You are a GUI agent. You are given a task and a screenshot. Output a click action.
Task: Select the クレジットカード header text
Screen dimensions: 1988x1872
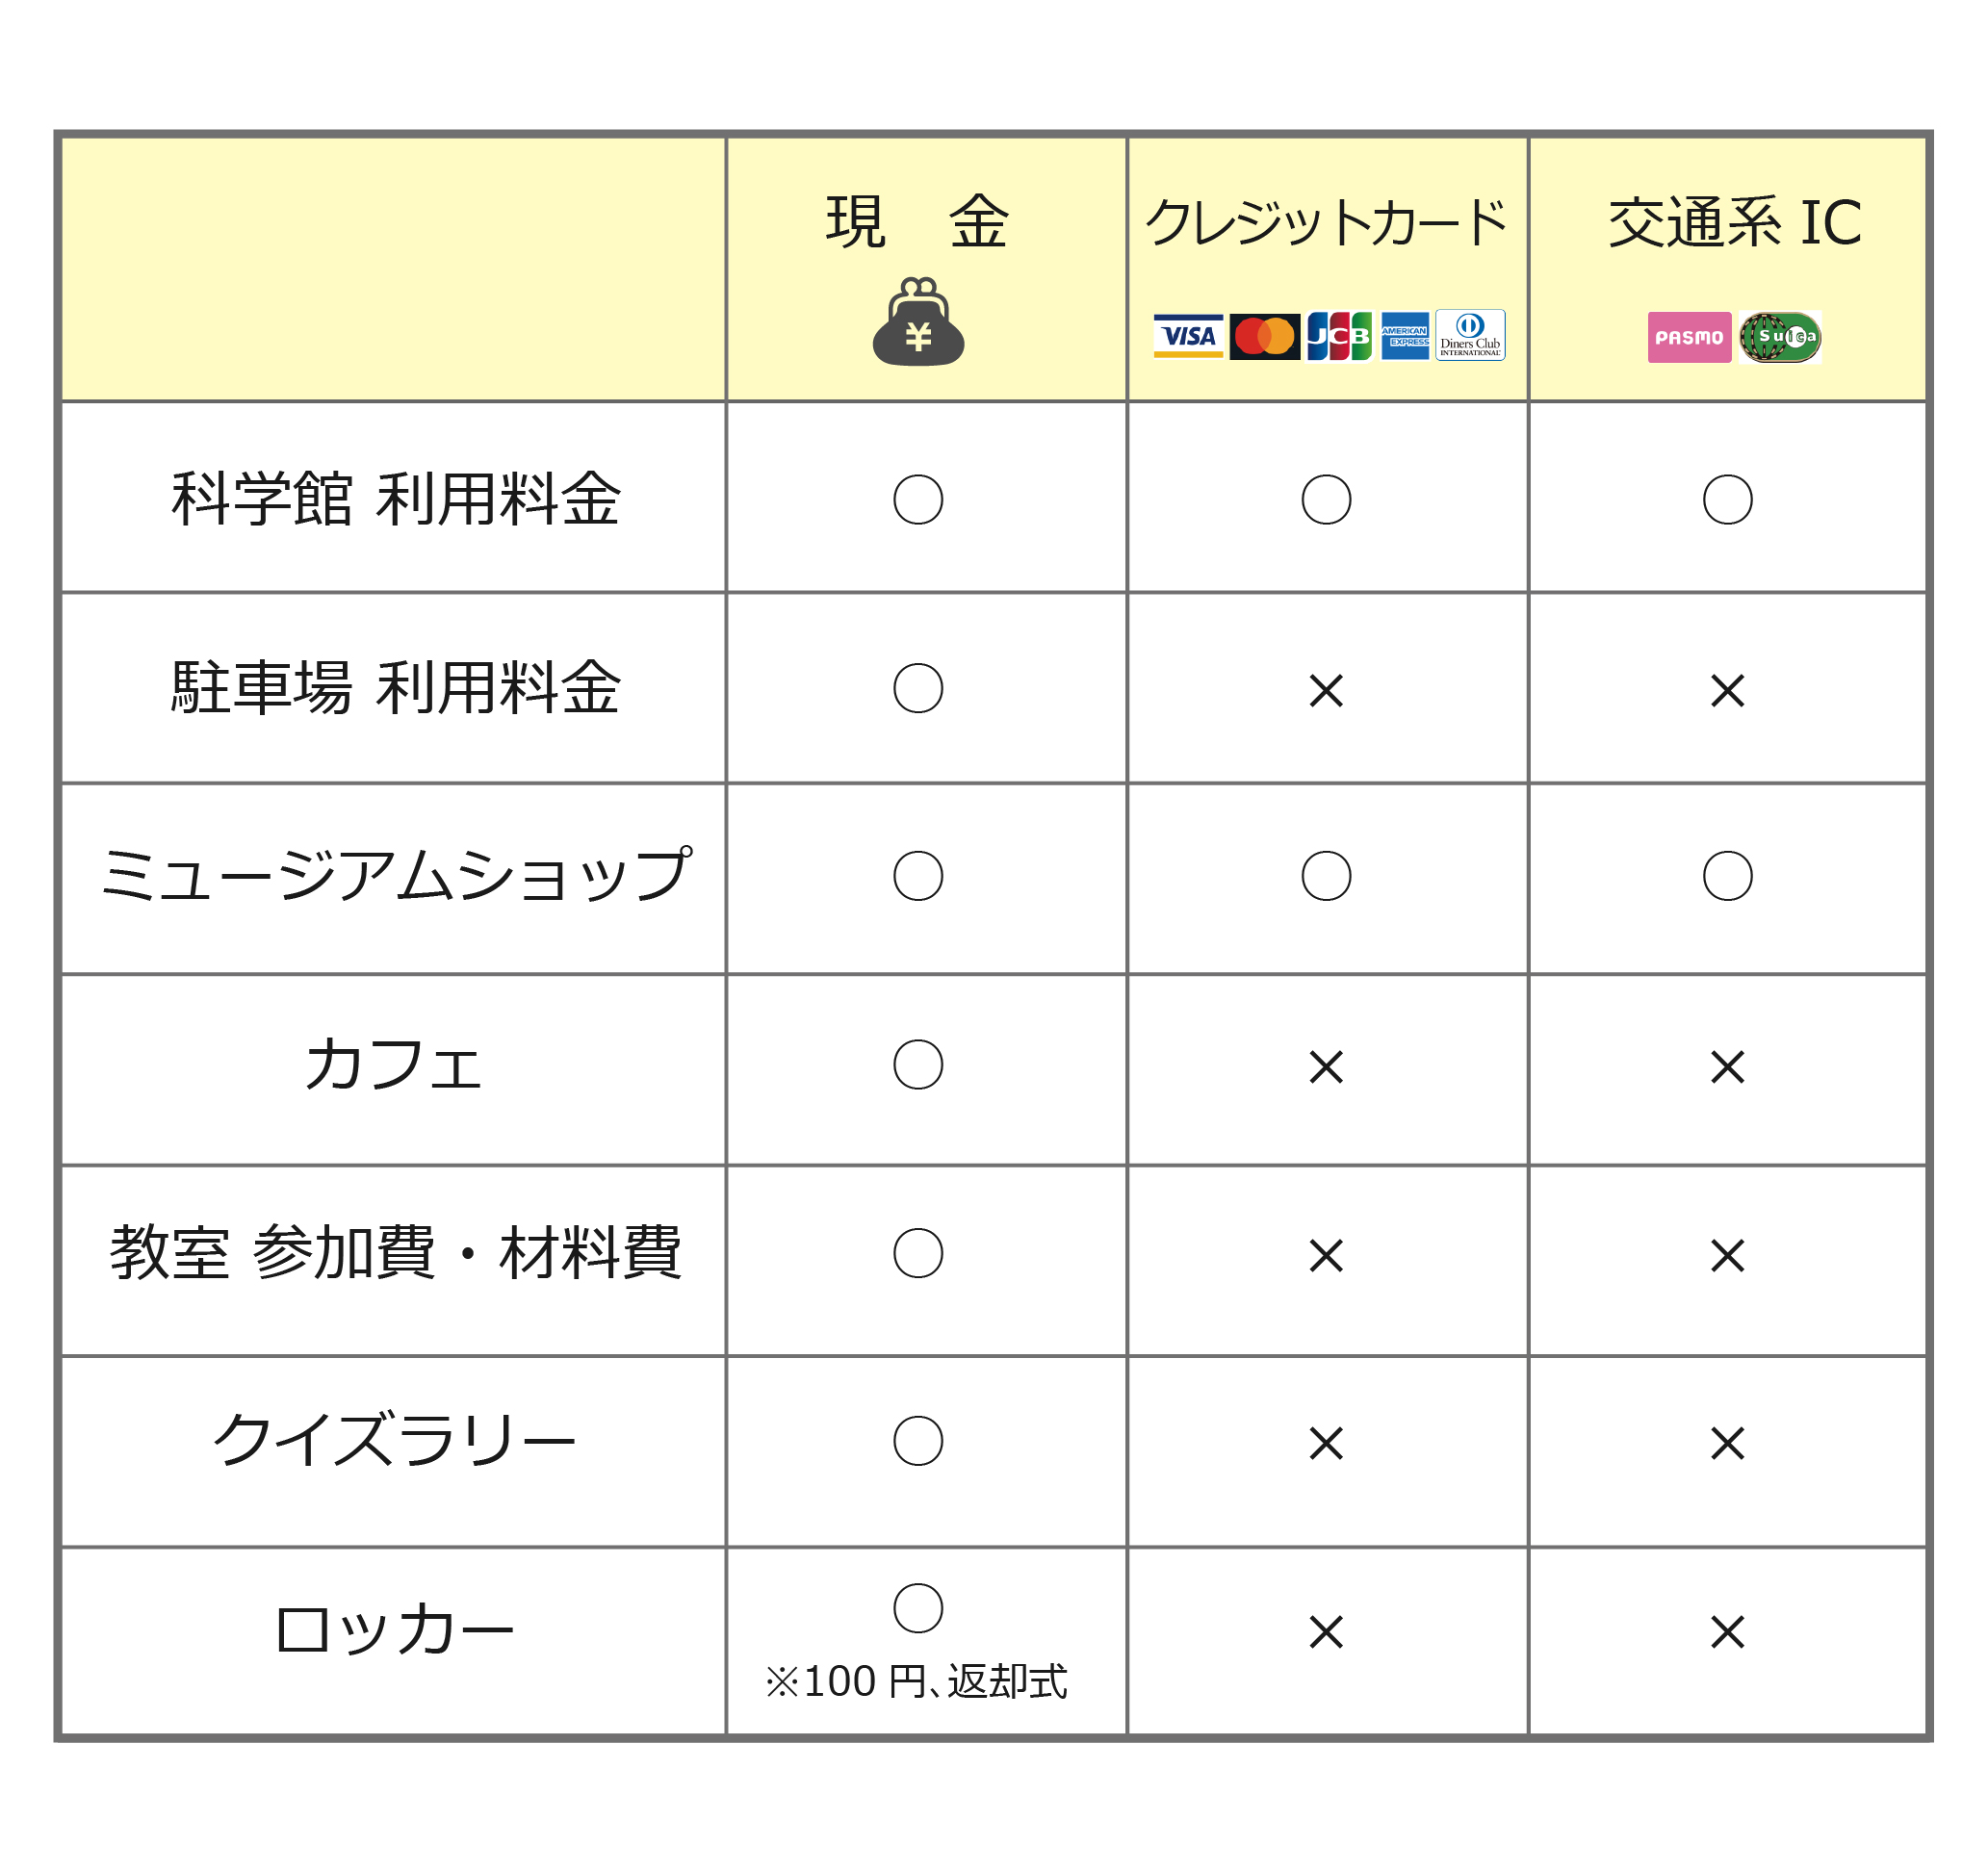click(x=1326, y=222)
